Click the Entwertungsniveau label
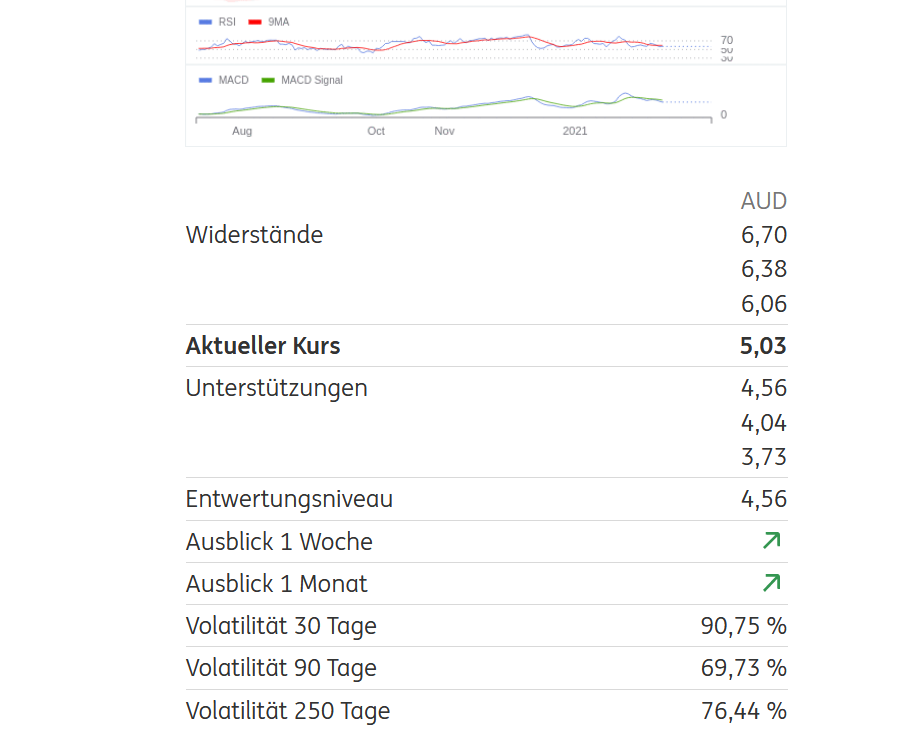The image size is (898, 751). click(x=289, y=499)
